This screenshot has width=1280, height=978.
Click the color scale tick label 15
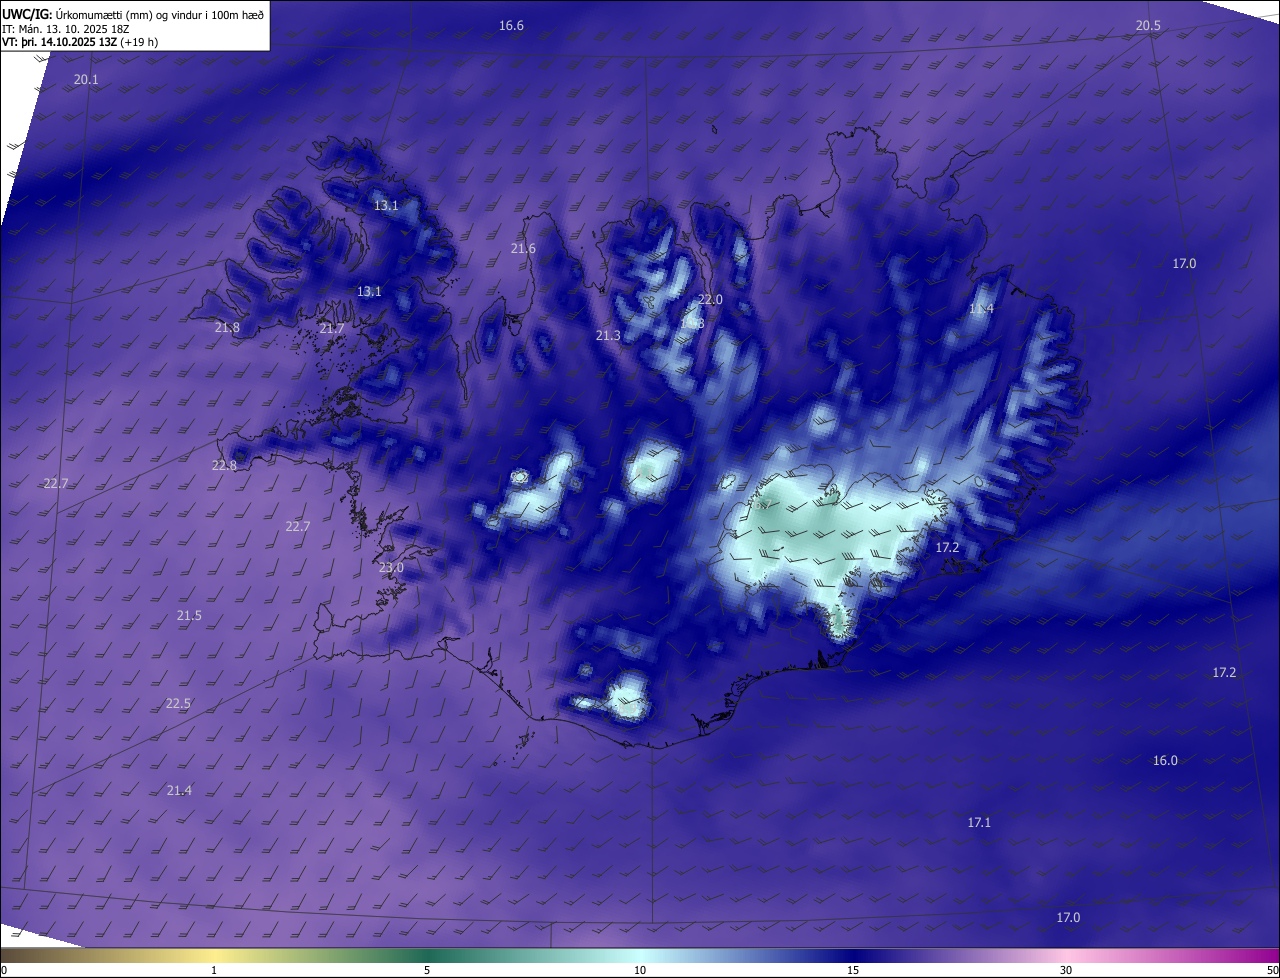(853, 970)
